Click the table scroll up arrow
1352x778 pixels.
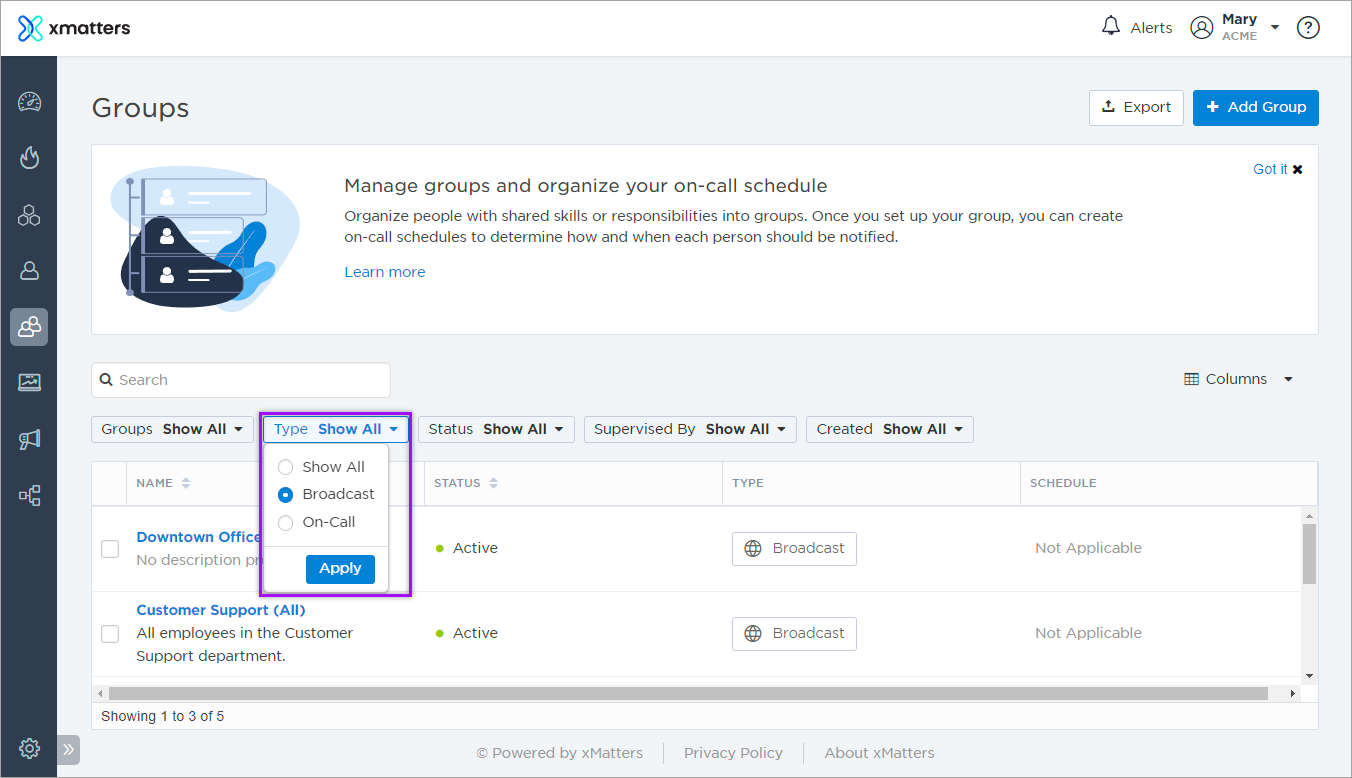[x=1309, y=515]
